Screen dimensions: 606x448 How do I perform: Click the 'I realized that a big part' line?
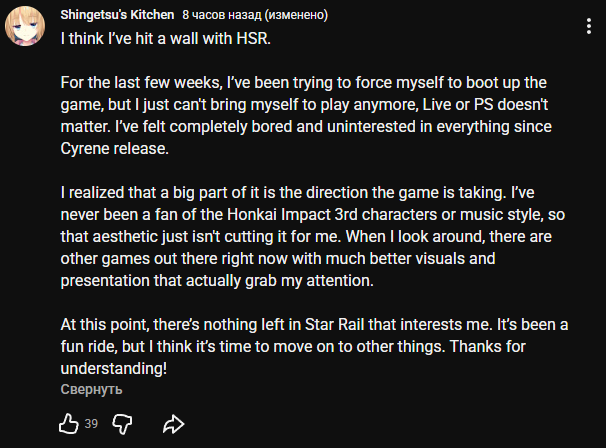click(x=160, y=193)
